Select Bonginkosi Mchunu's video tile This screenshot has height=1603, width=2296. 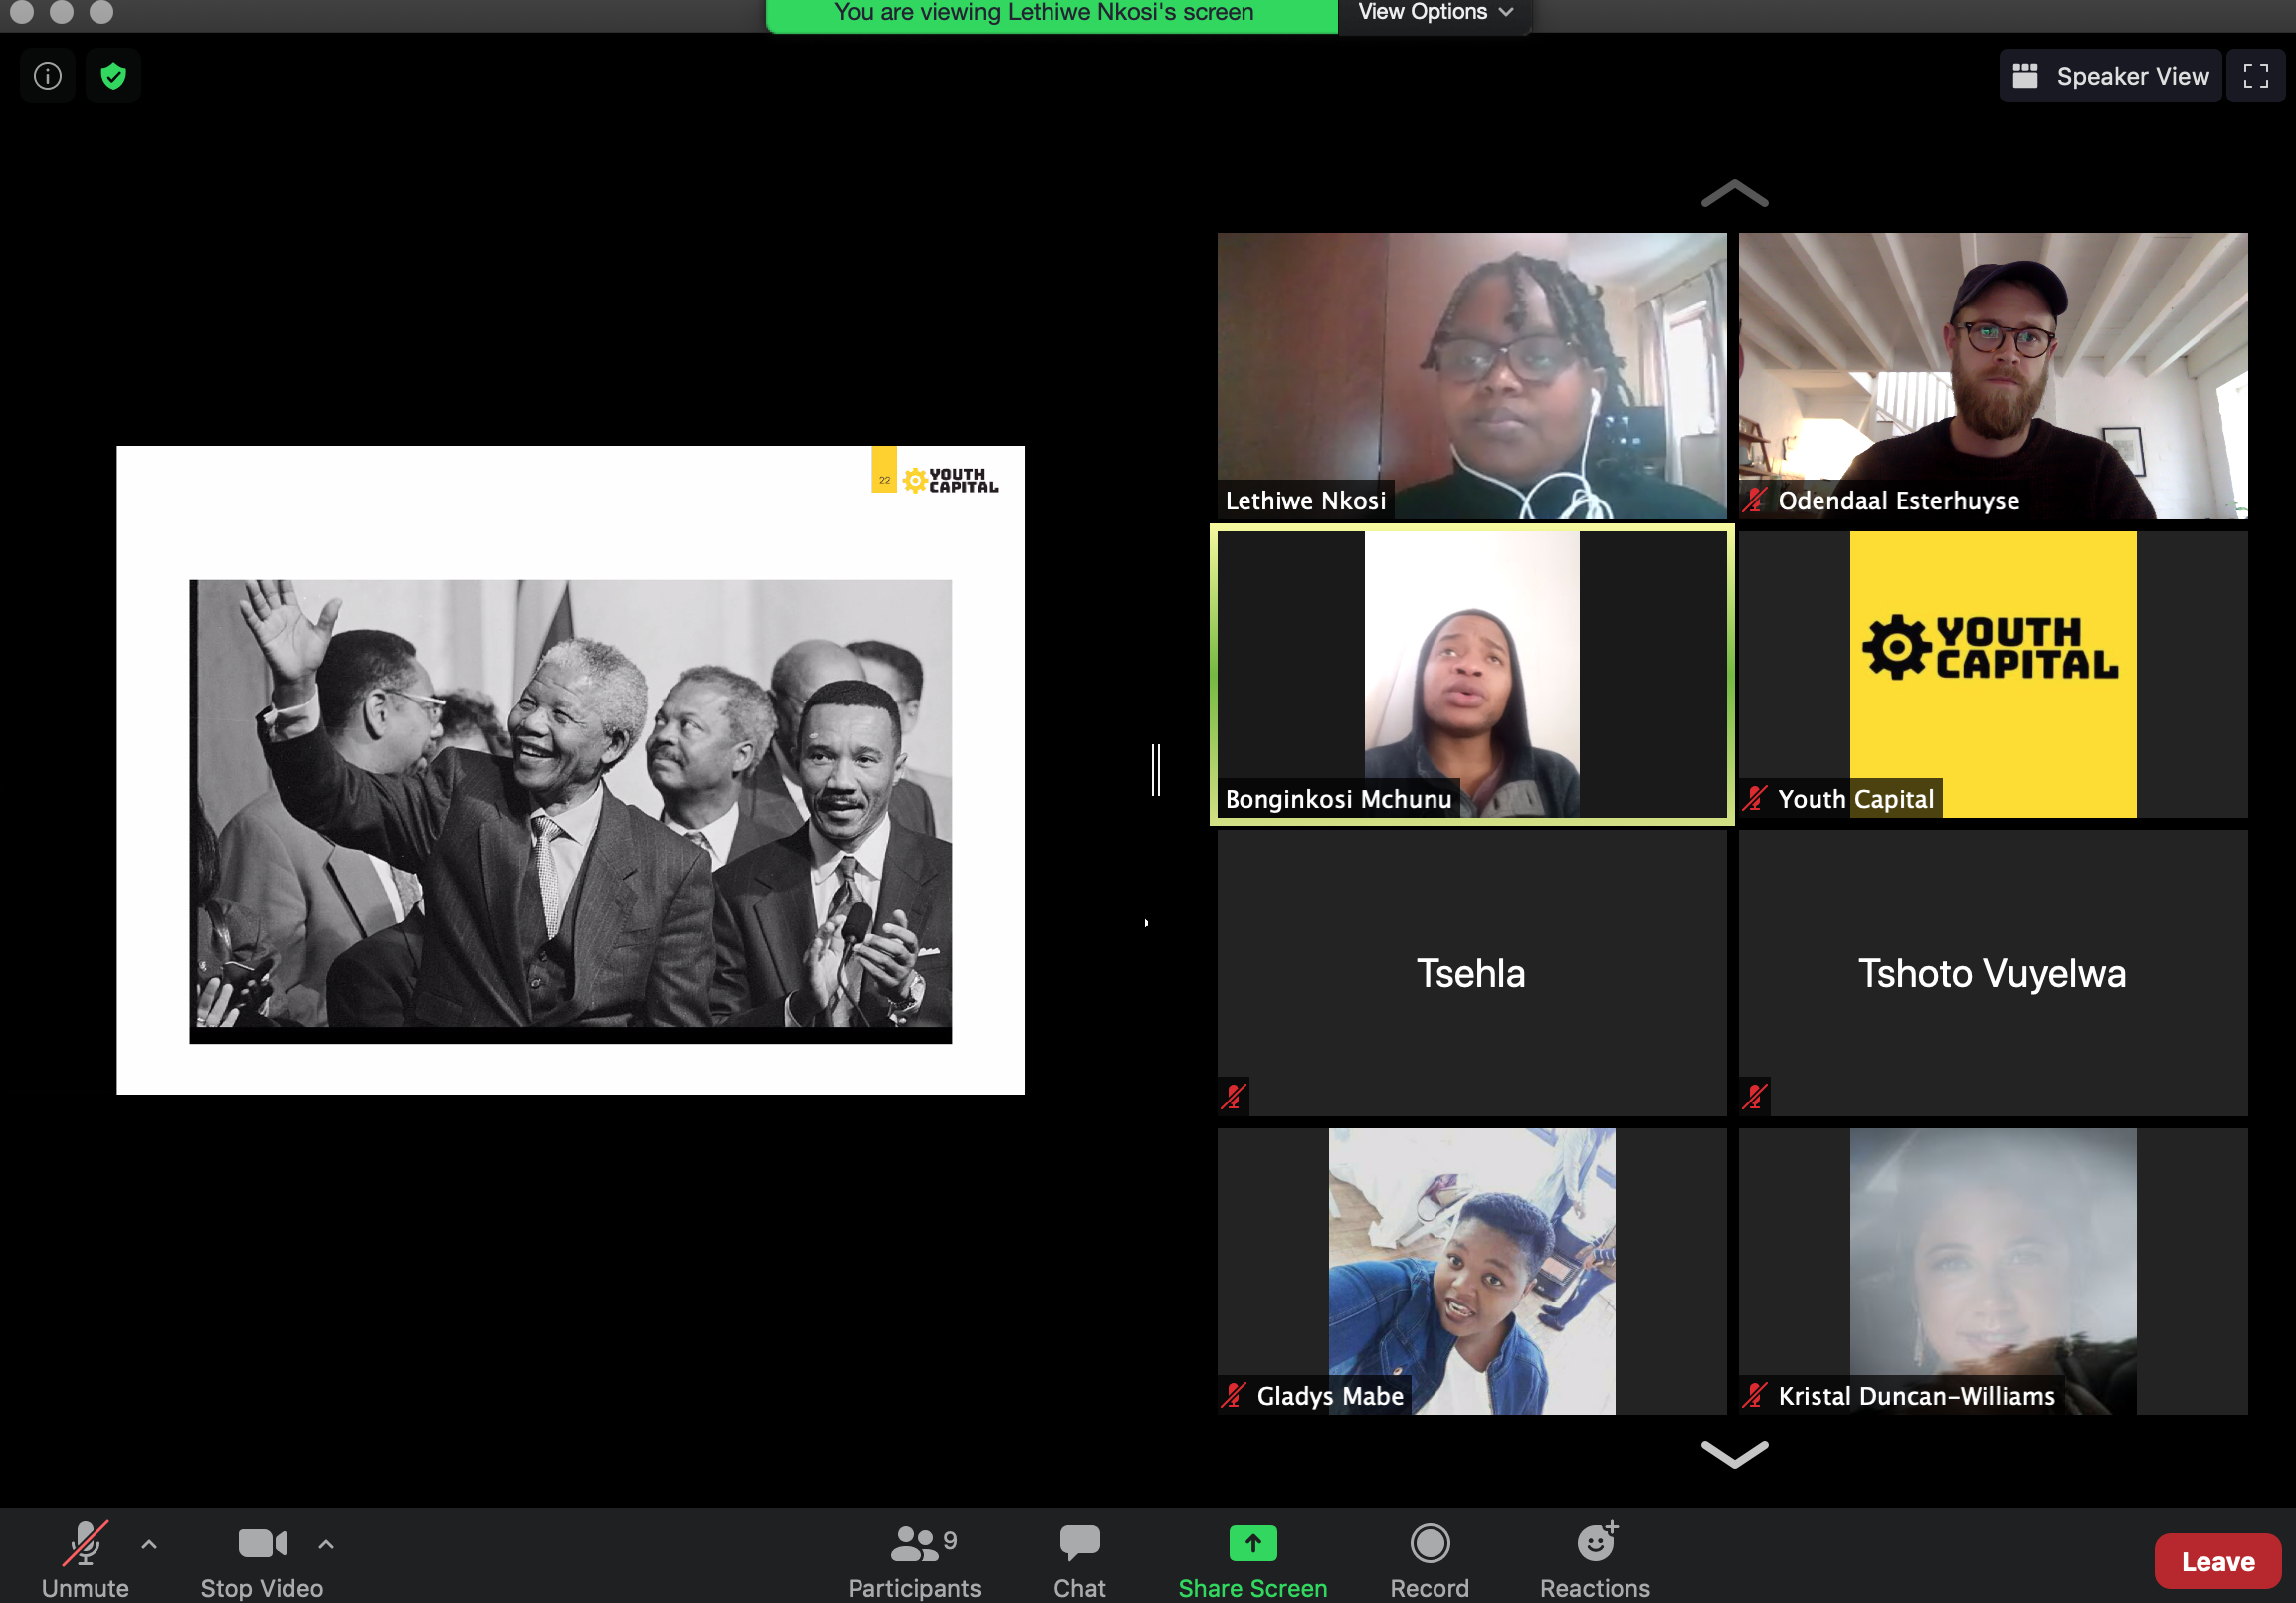(x=1471, y=673)
